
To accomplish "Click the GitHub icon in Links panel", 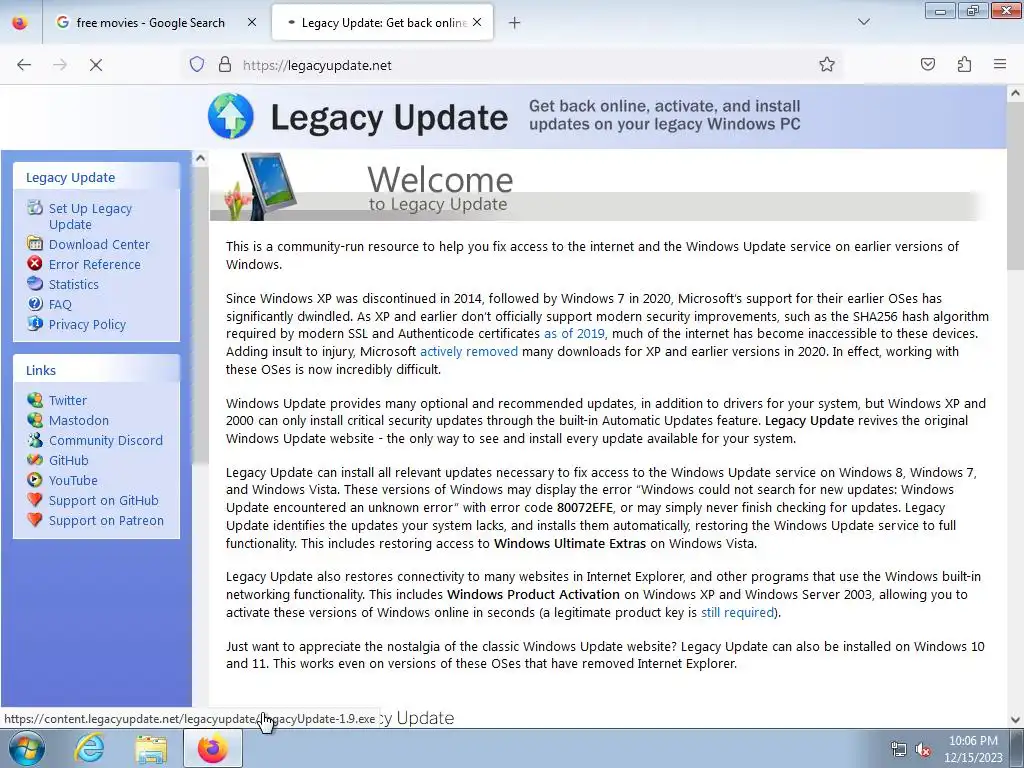I will (35, 460).
